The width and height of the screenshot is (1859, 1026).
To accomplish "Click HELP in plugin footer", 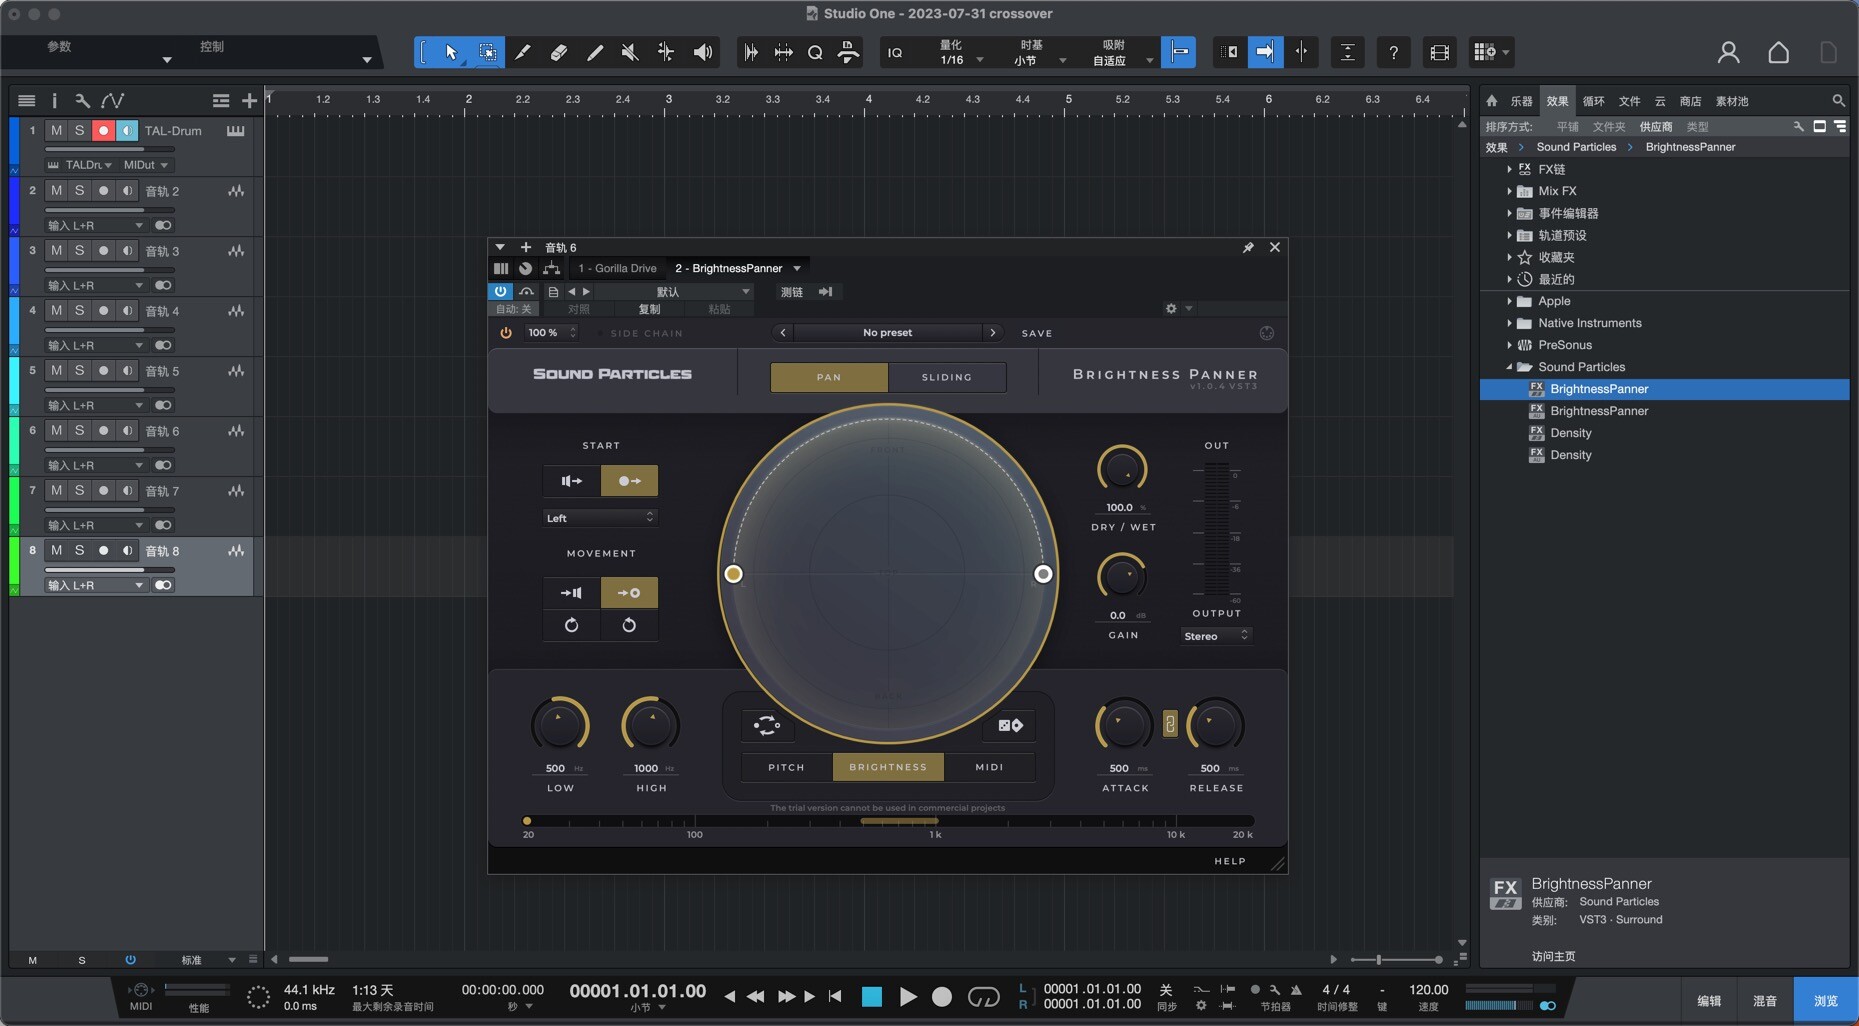I will point(1230,861).
